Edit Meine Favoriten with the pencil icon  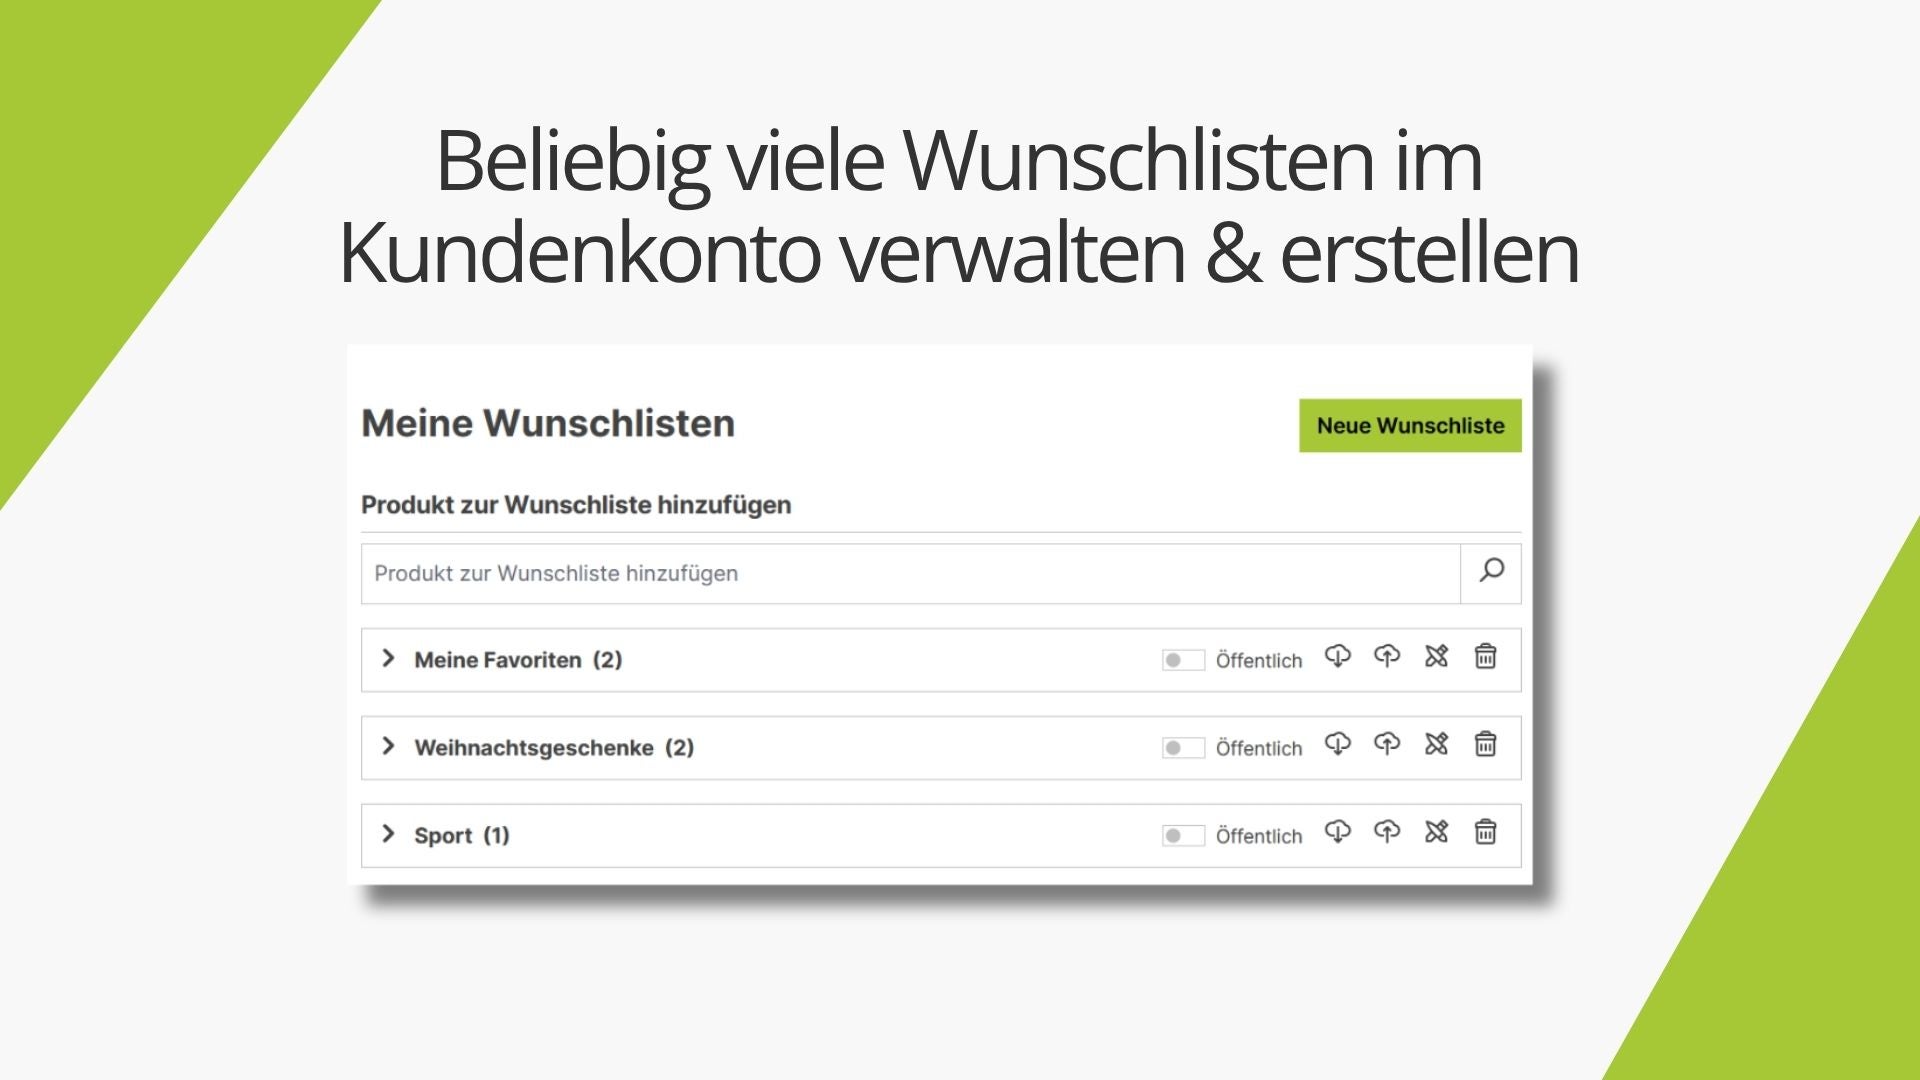[1436, 656]
